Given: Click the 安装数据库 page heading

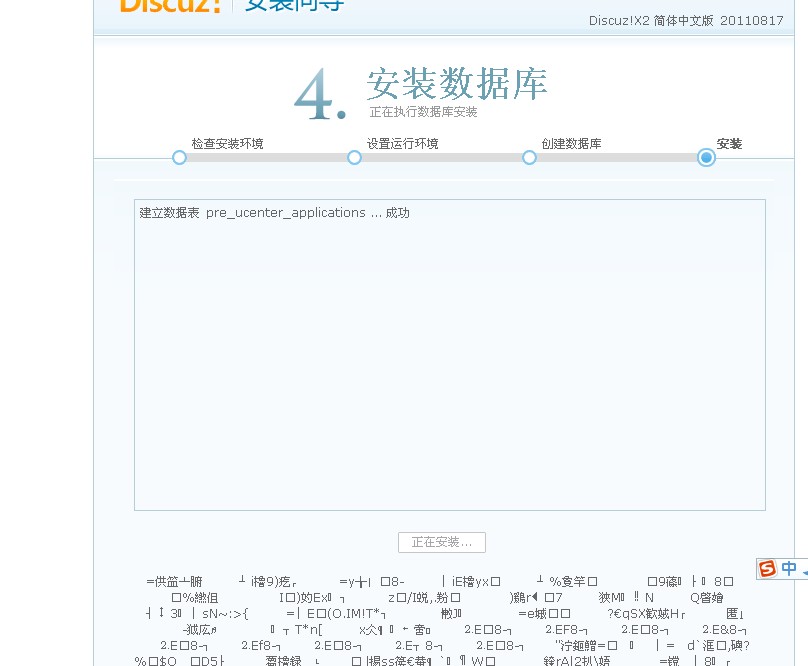Looking at the screenshot, I should click(457, 84).
